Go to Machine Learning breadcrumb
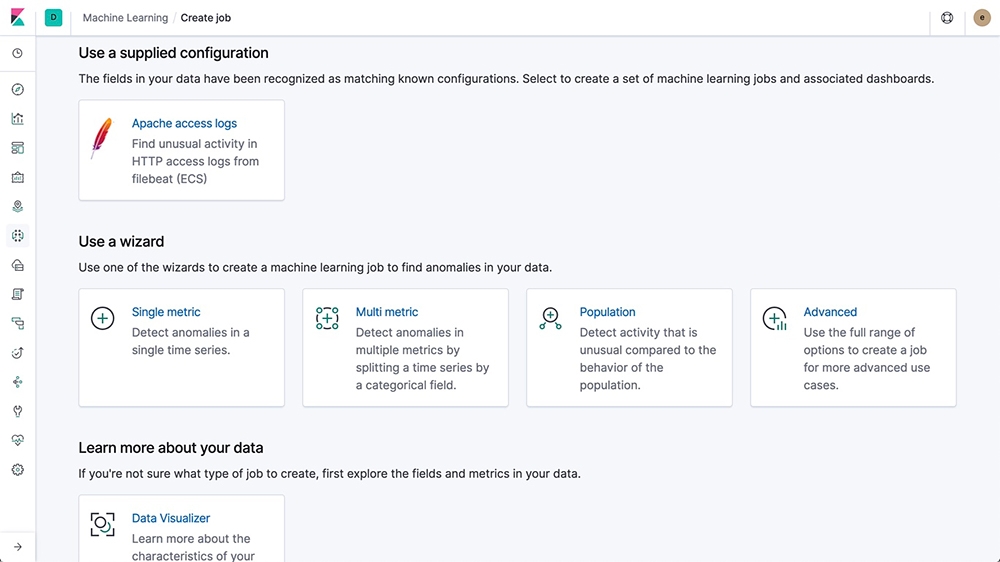The image size is (1000, 562). [124, 18]
